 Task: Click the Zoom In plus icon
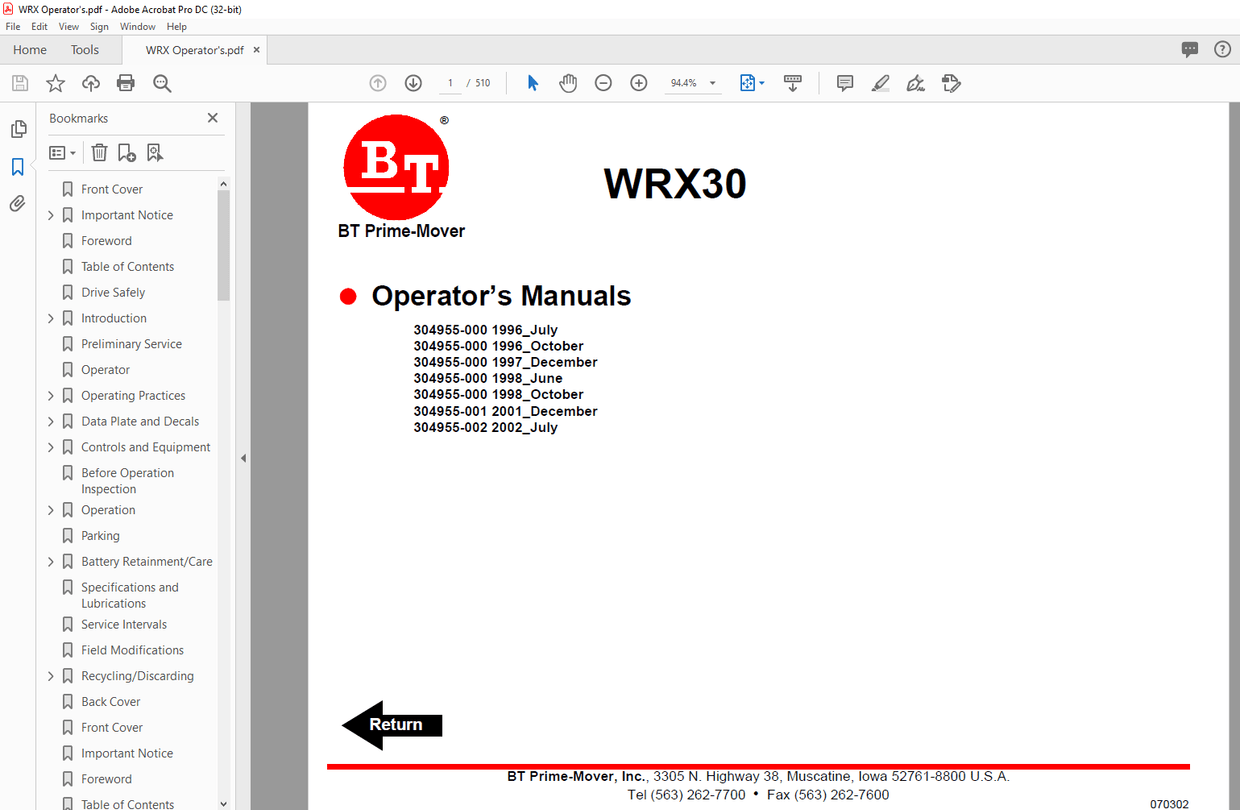[x=639, y=84]
